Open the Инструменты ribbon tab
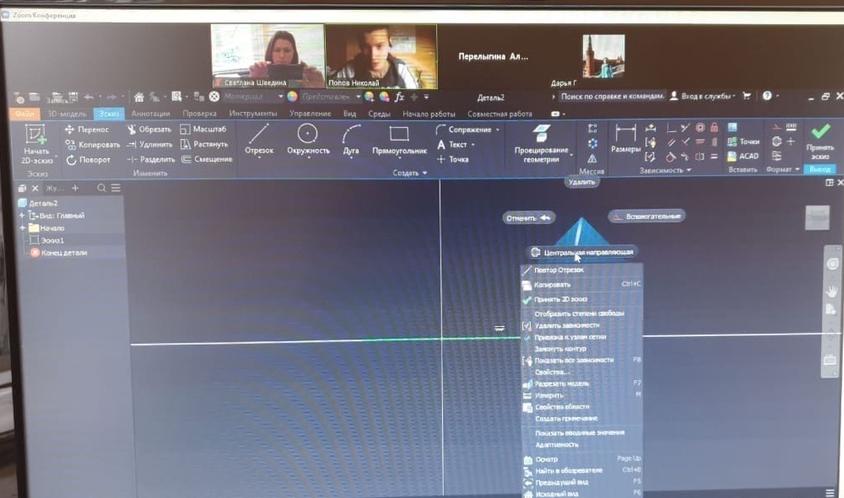 (x=252, y=114)
